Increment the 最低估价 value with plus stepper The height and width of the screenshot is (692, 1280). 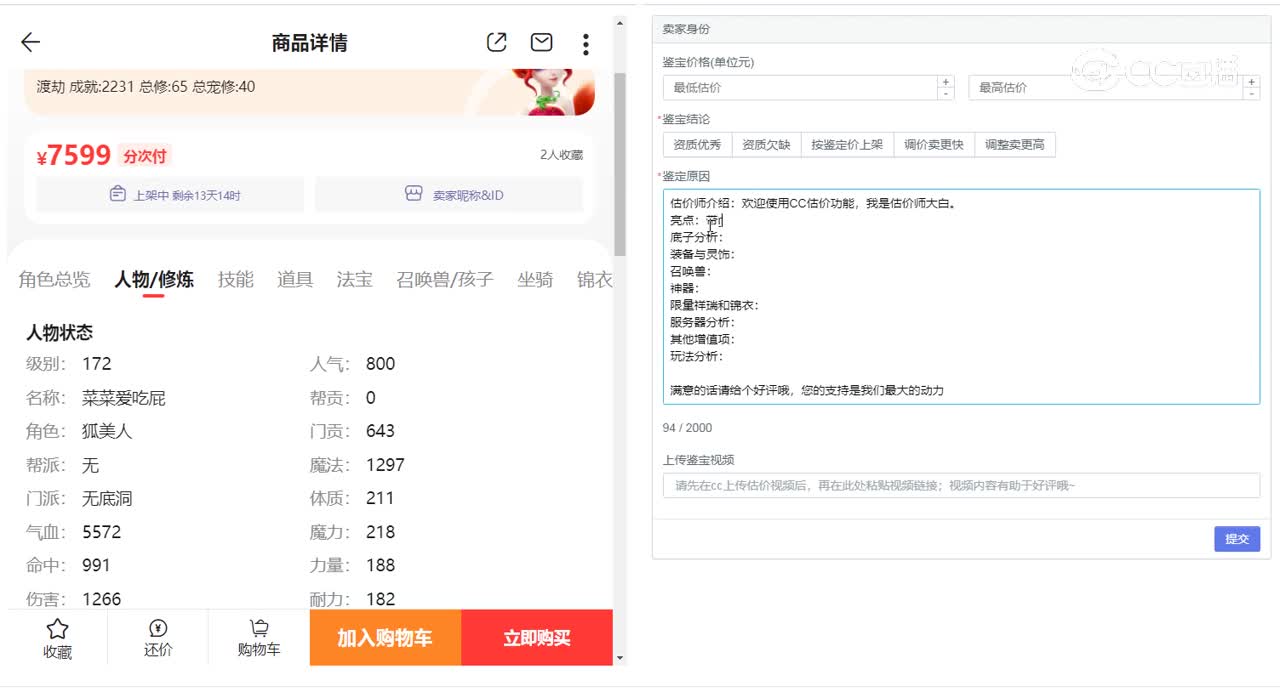(944, 82)
